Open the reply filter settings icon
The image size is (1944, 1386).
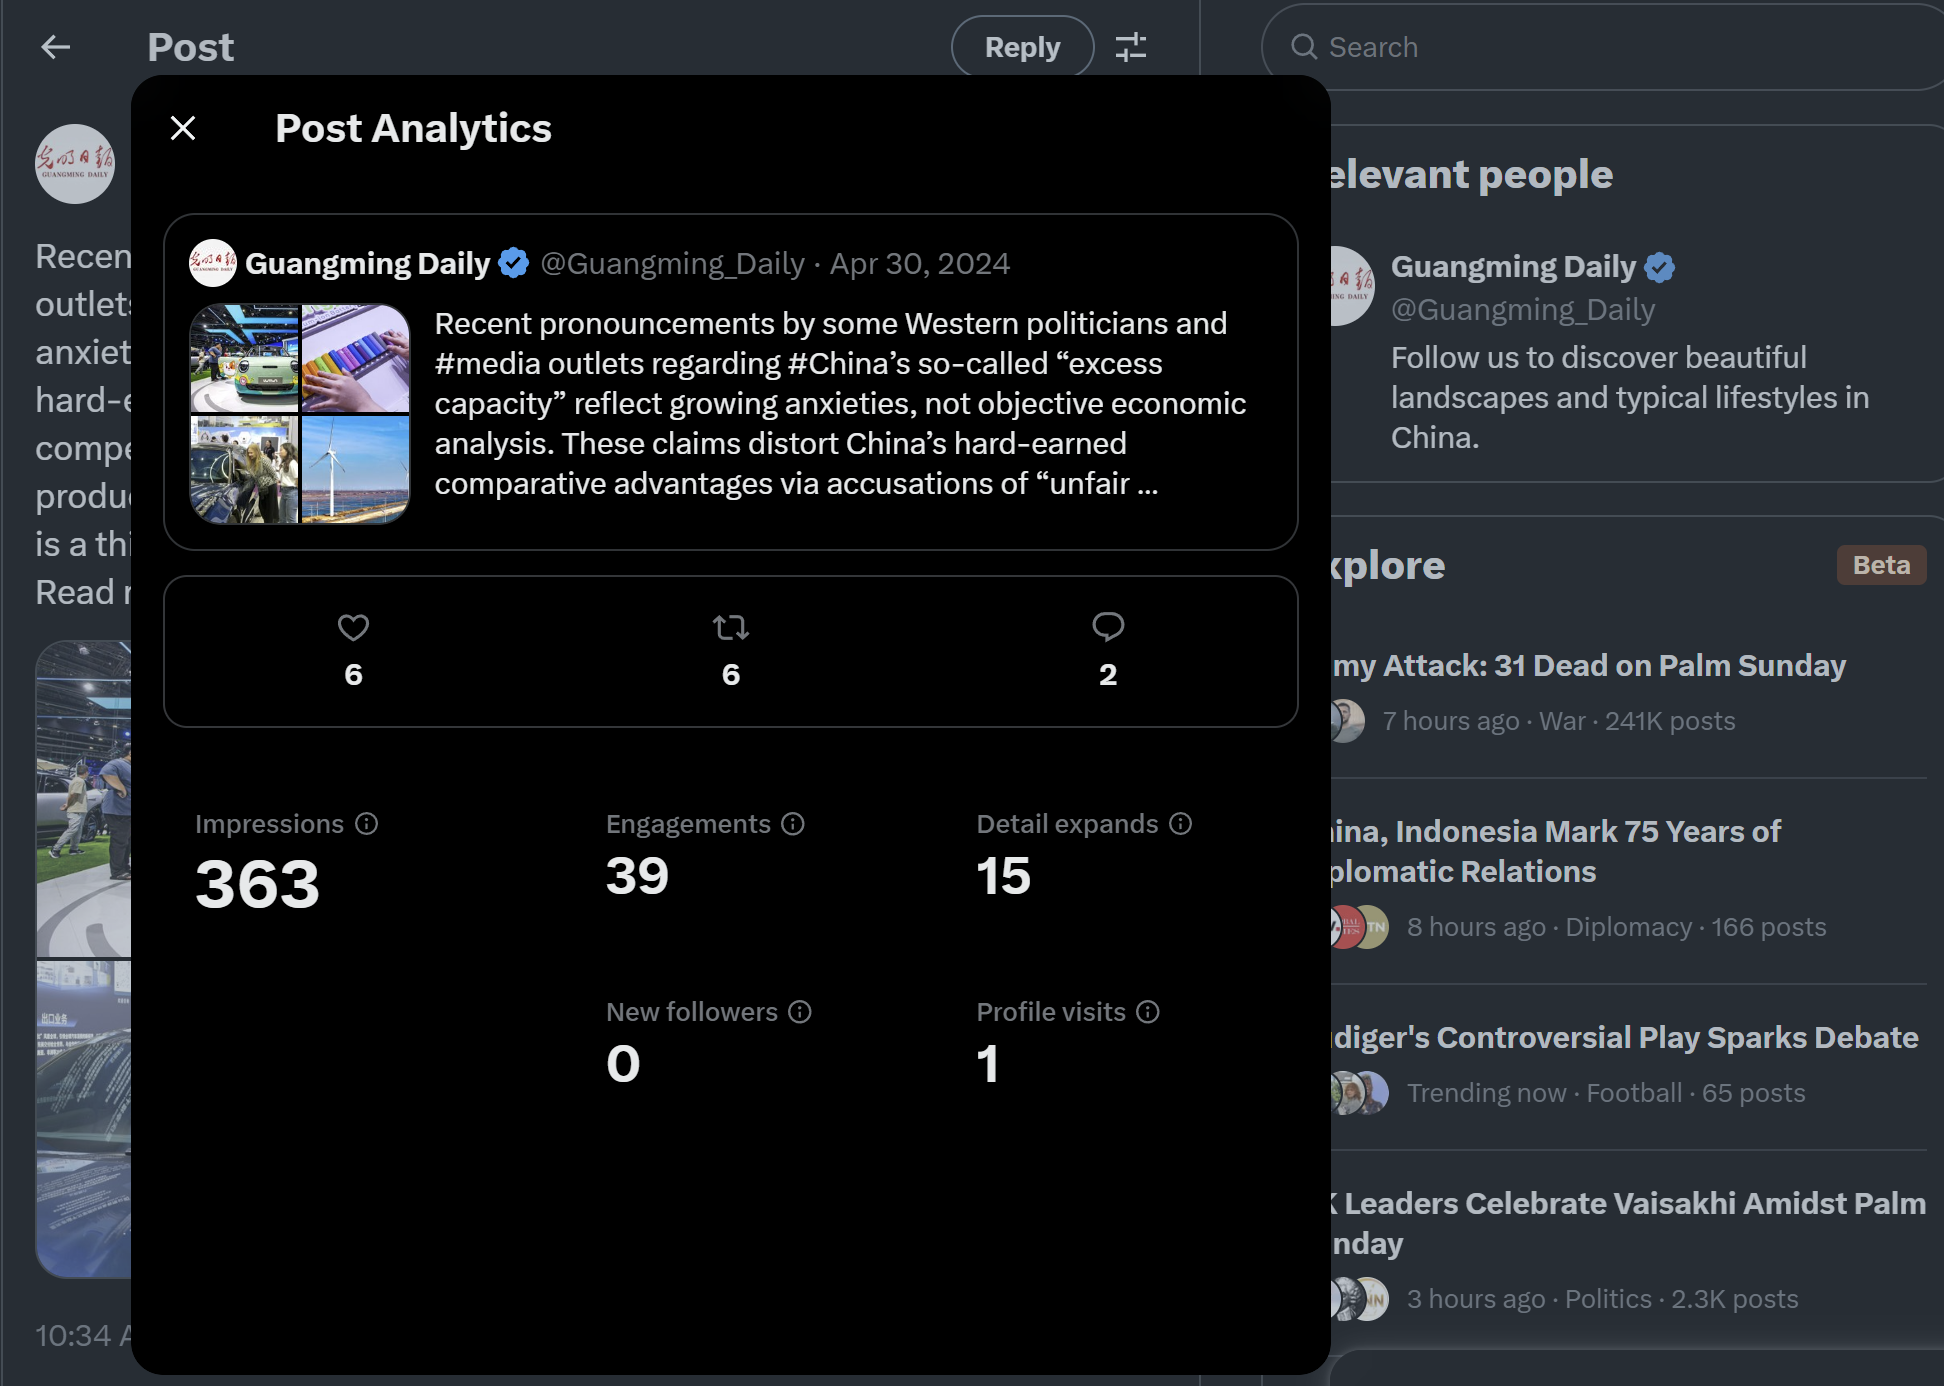click(1131, 47)
